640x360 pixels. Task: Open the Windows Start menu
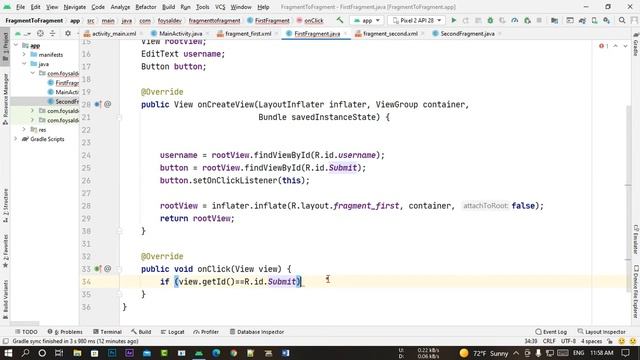tap(8, 353)
